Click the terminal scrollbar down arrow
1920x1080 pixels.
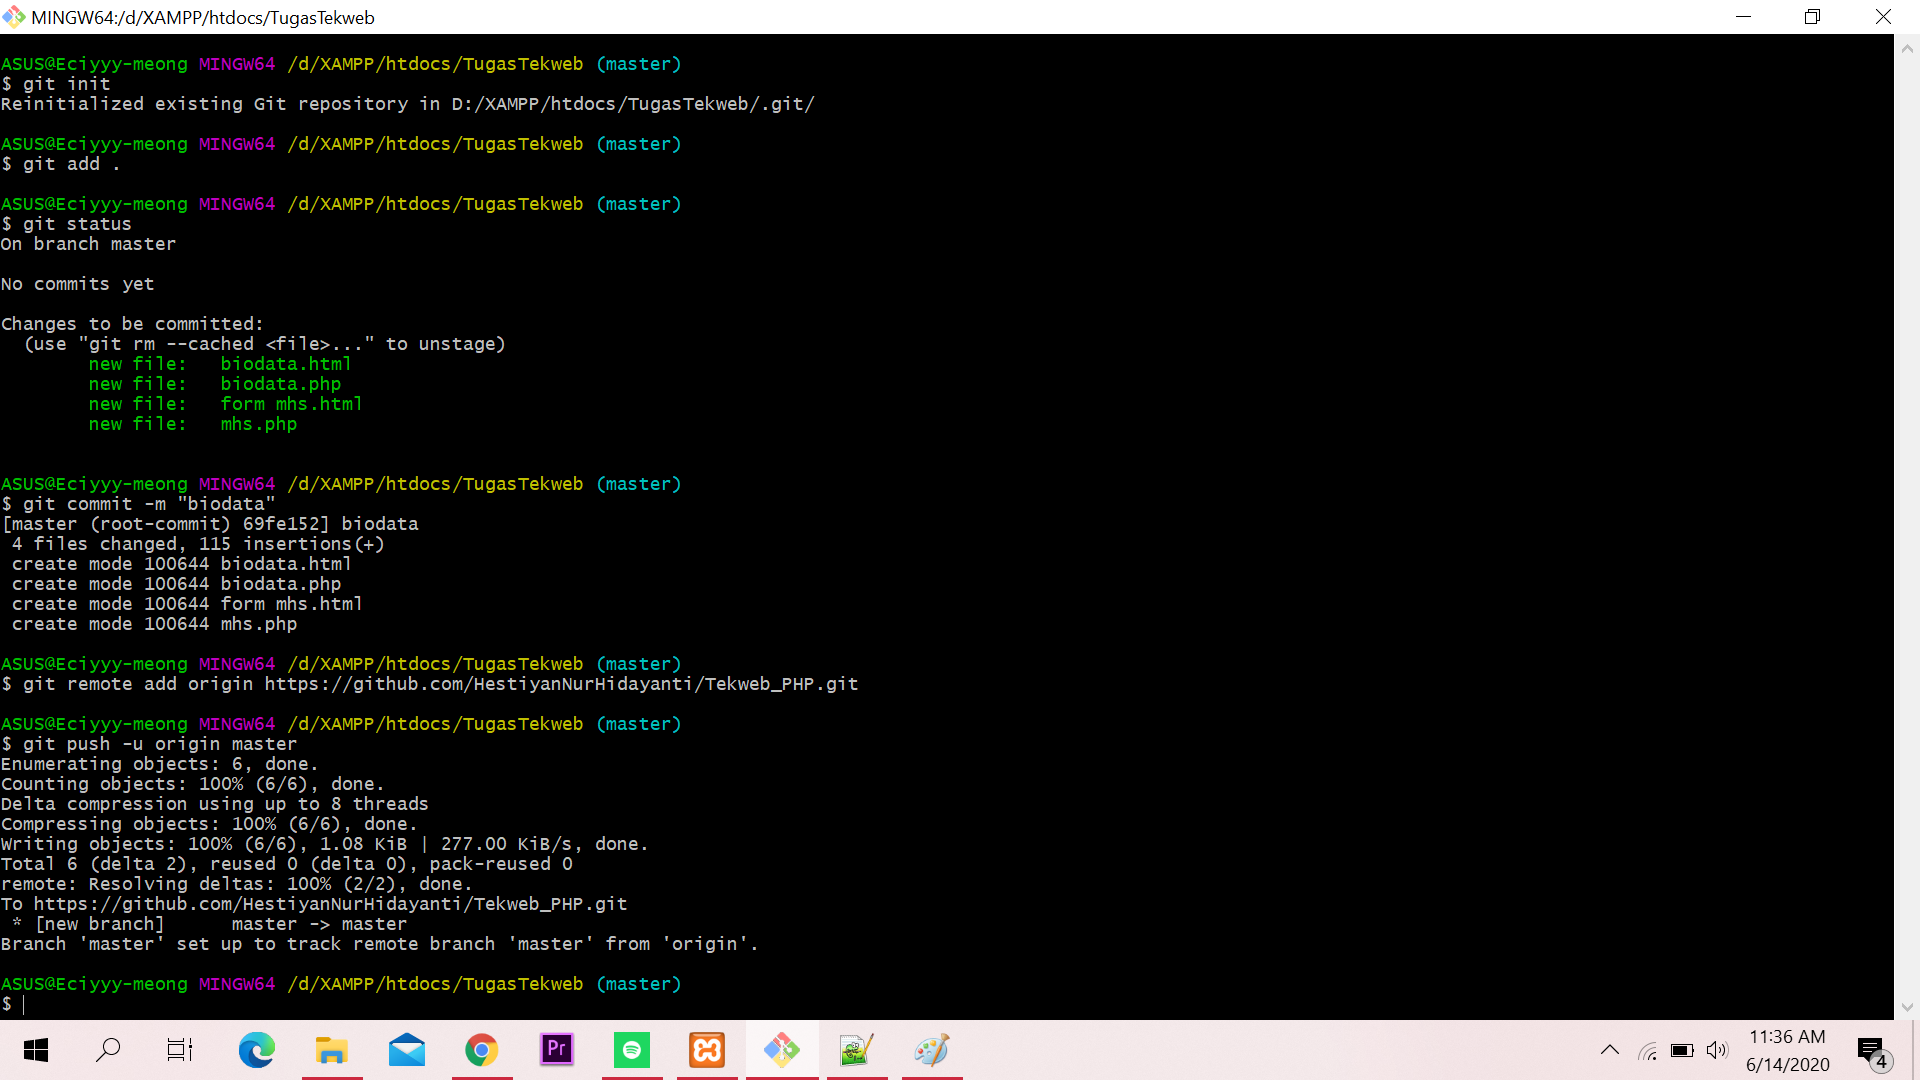coord(1907,1007)
